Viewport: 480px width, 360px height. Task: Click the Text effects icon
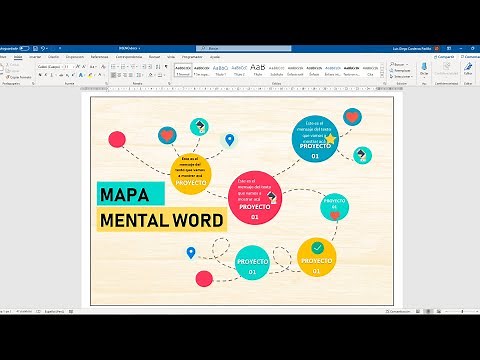pyautogui.click(x=81, y=75)
